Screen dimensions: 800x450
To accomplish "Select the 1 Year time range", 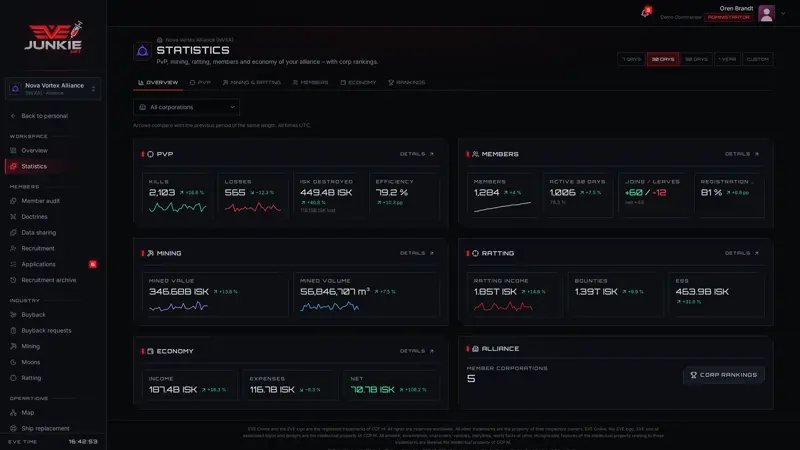I will click(x=728, y=59).
